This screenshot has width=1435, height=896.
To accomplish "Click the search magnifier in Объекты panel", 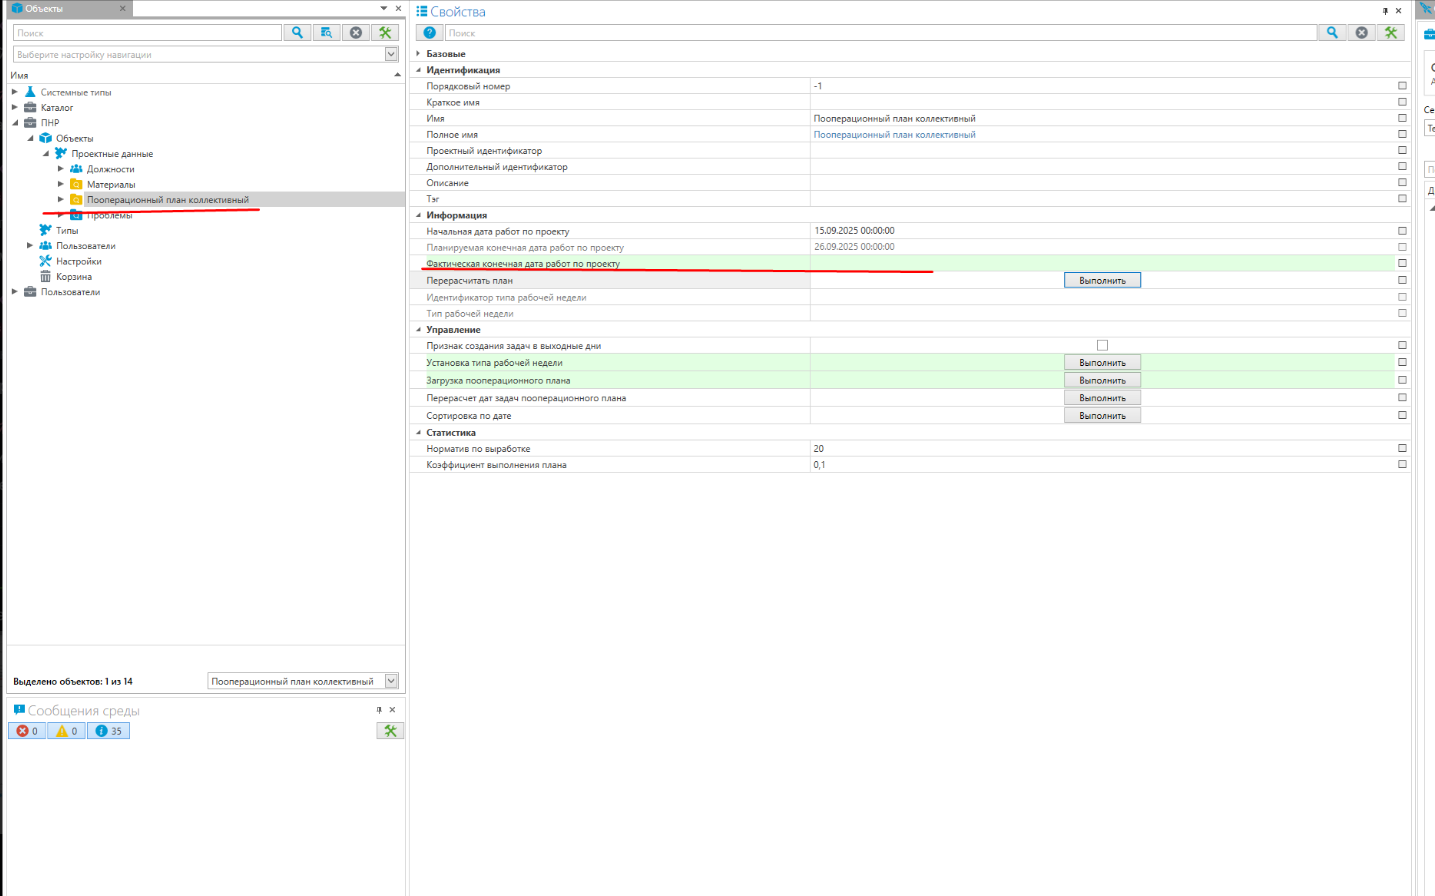I will [297, 33].
